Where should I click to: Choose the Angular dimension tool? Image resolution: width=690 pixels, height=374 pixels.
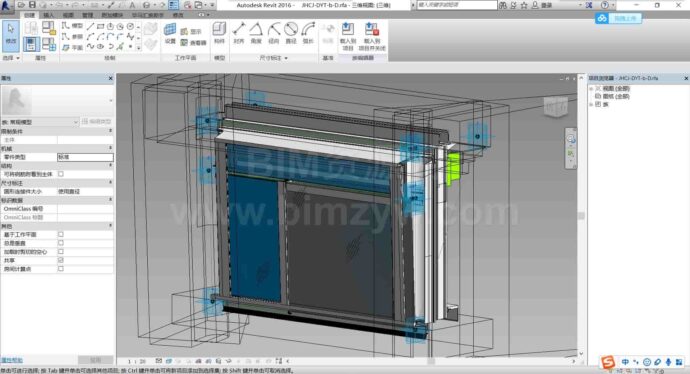[x=256, y=33]
